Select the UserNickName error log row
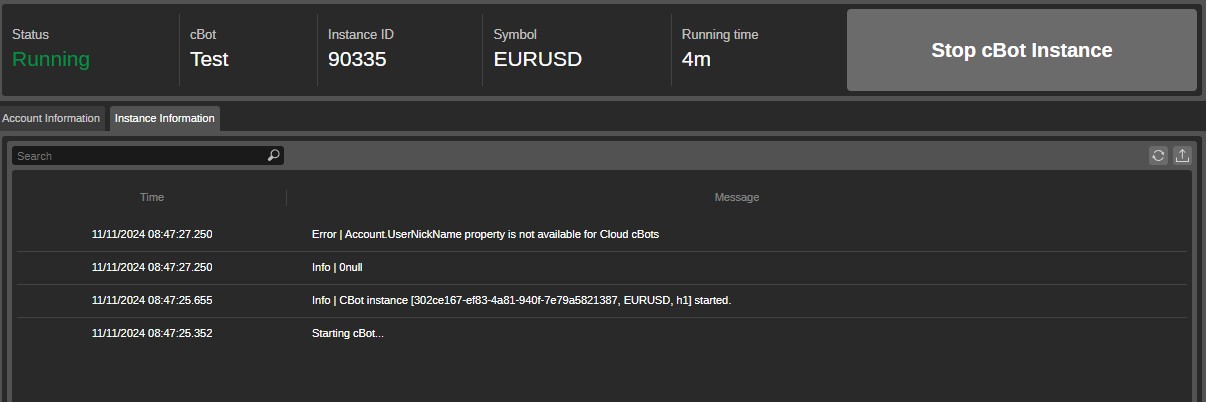Viewport: 1206px width, 402px height. coord(602,234)
